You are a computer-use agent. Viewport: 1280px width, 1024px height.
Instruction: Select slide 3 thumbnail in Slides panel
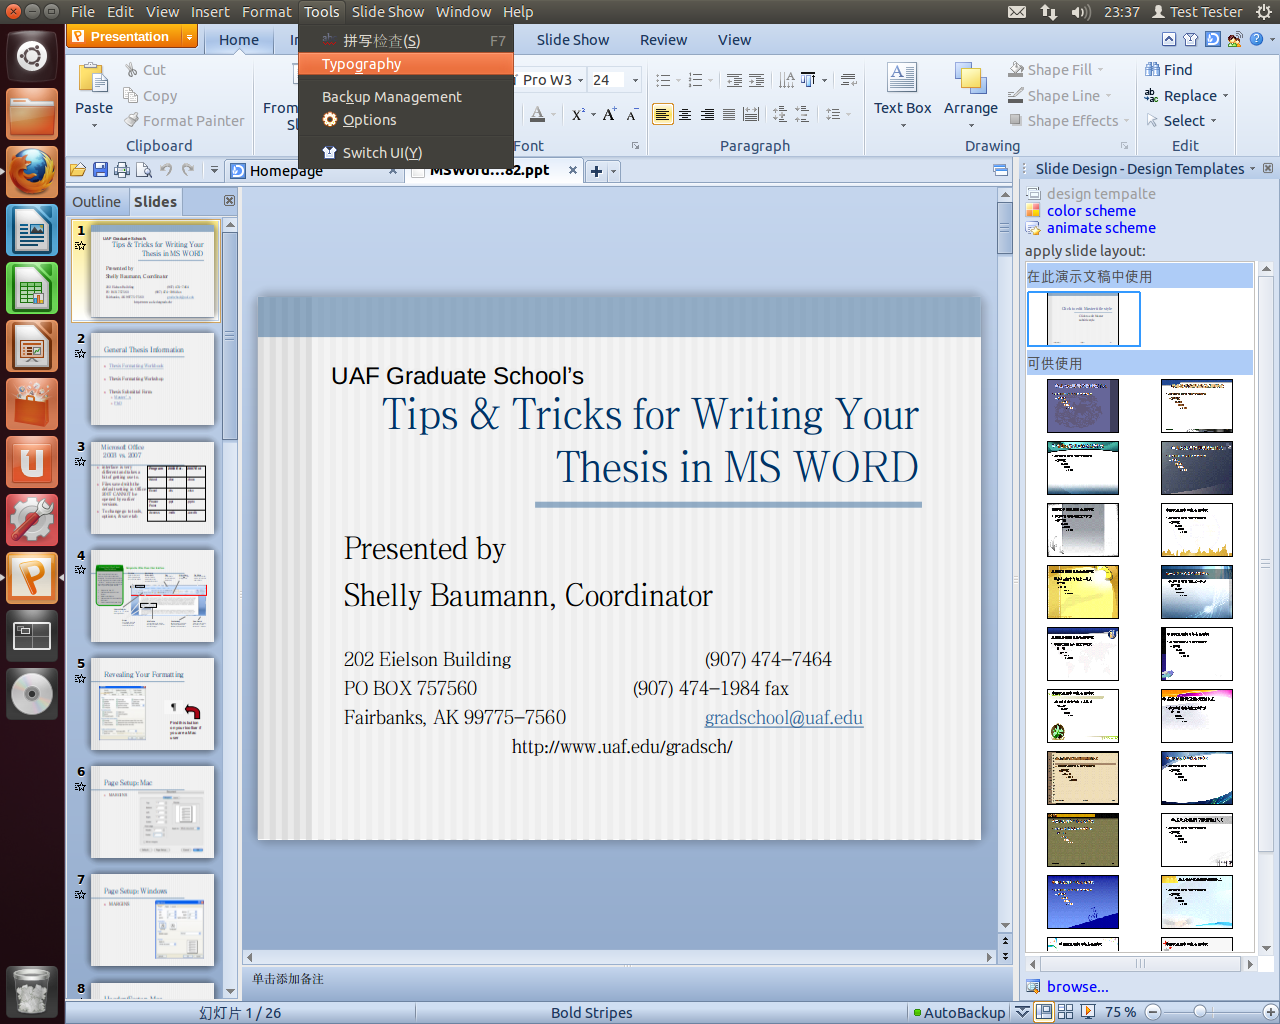click(x=152, y=488)
